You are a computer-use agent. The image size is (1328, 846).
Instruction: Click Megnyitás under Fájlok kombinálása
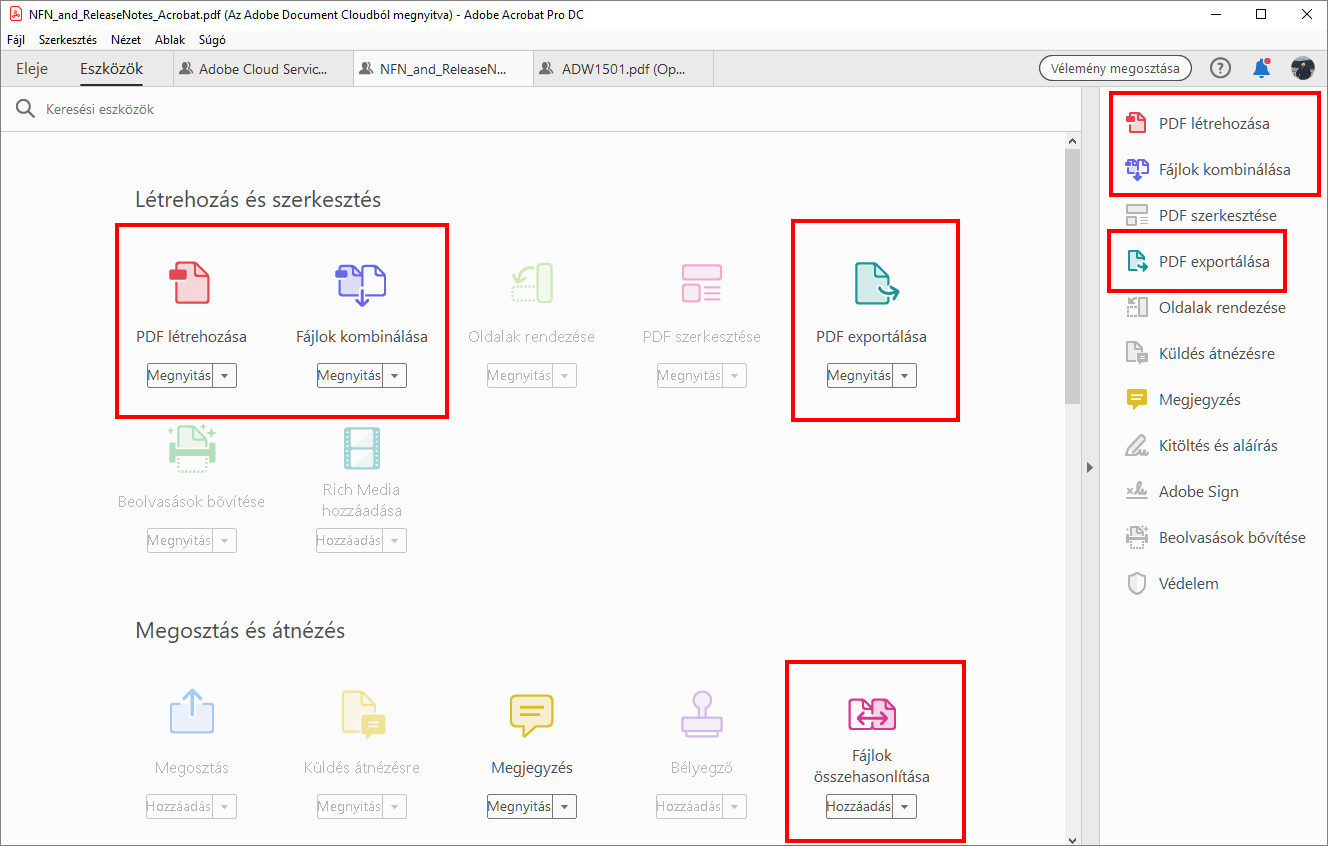pyautogui.click(x=350, y=376)
